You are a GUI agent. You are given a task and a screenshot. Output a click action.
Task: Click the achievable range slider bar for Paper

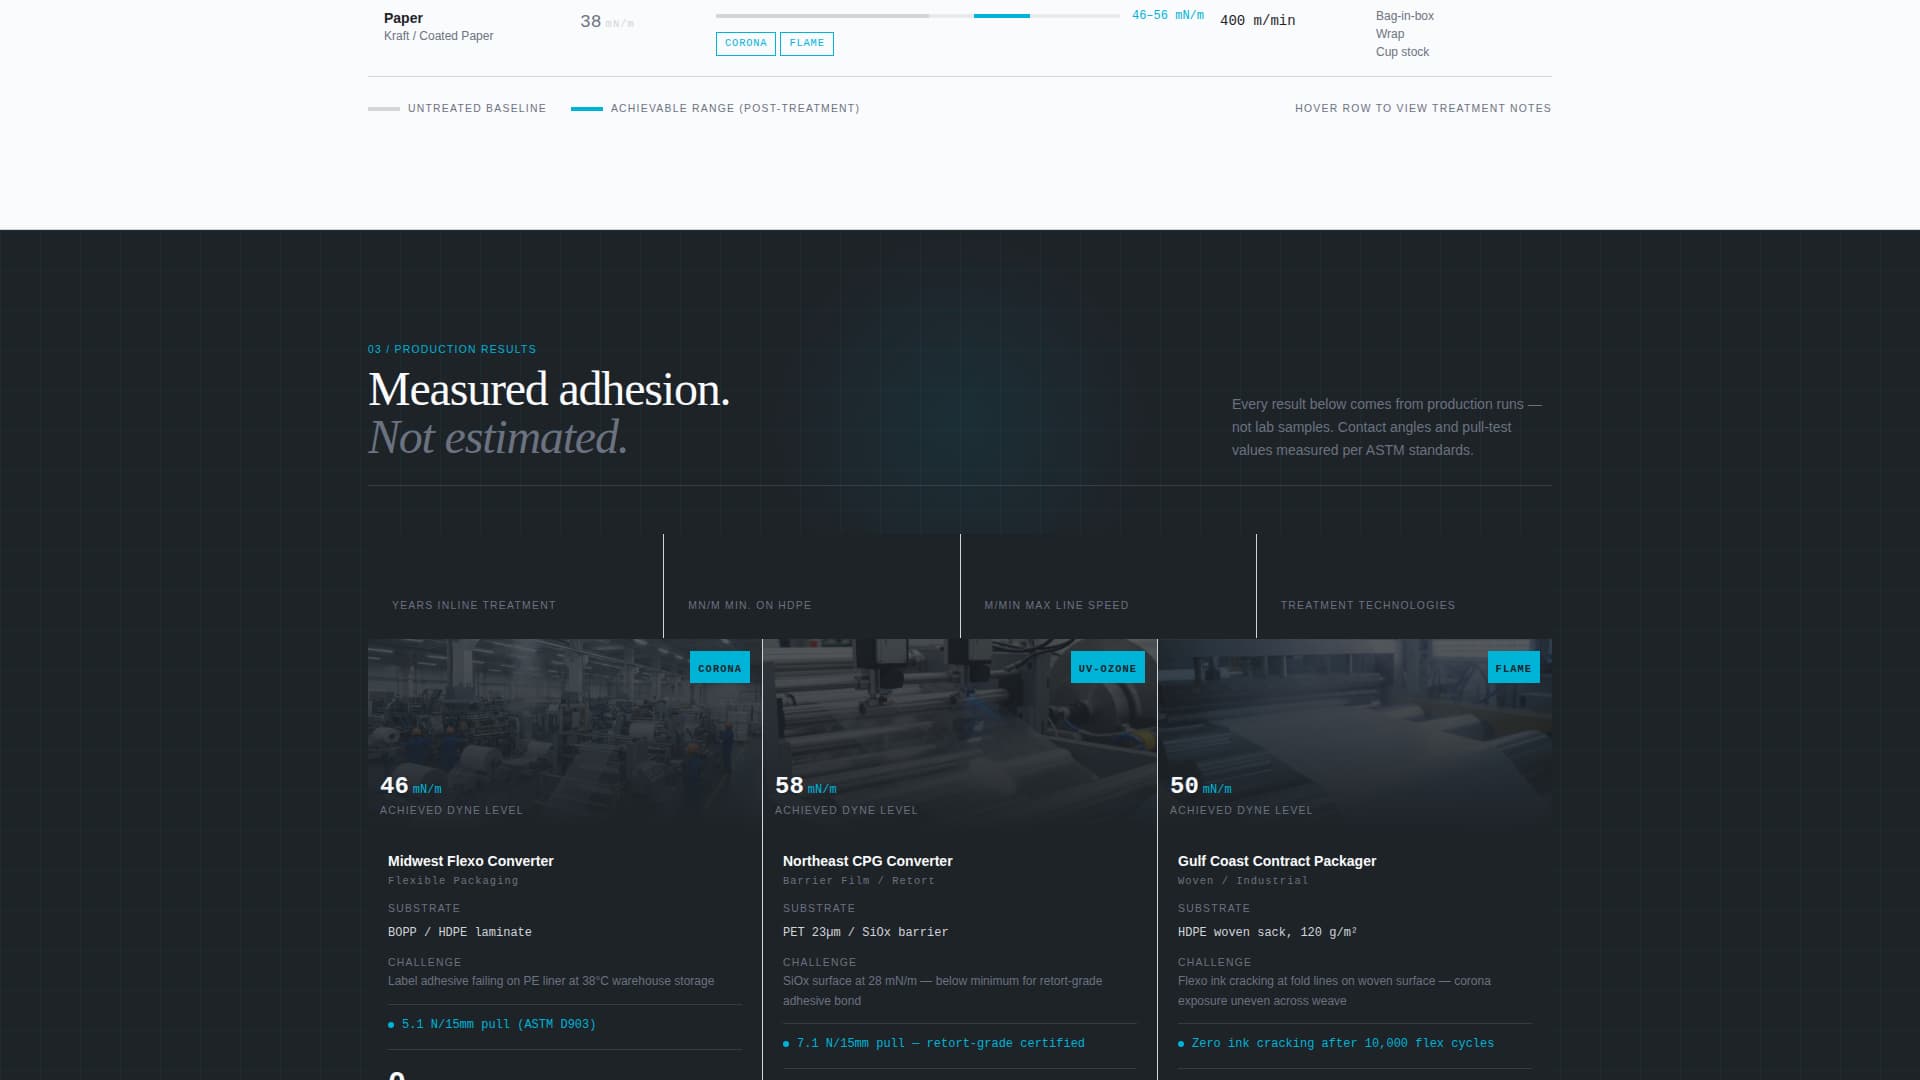click(x=1001, y=15)
